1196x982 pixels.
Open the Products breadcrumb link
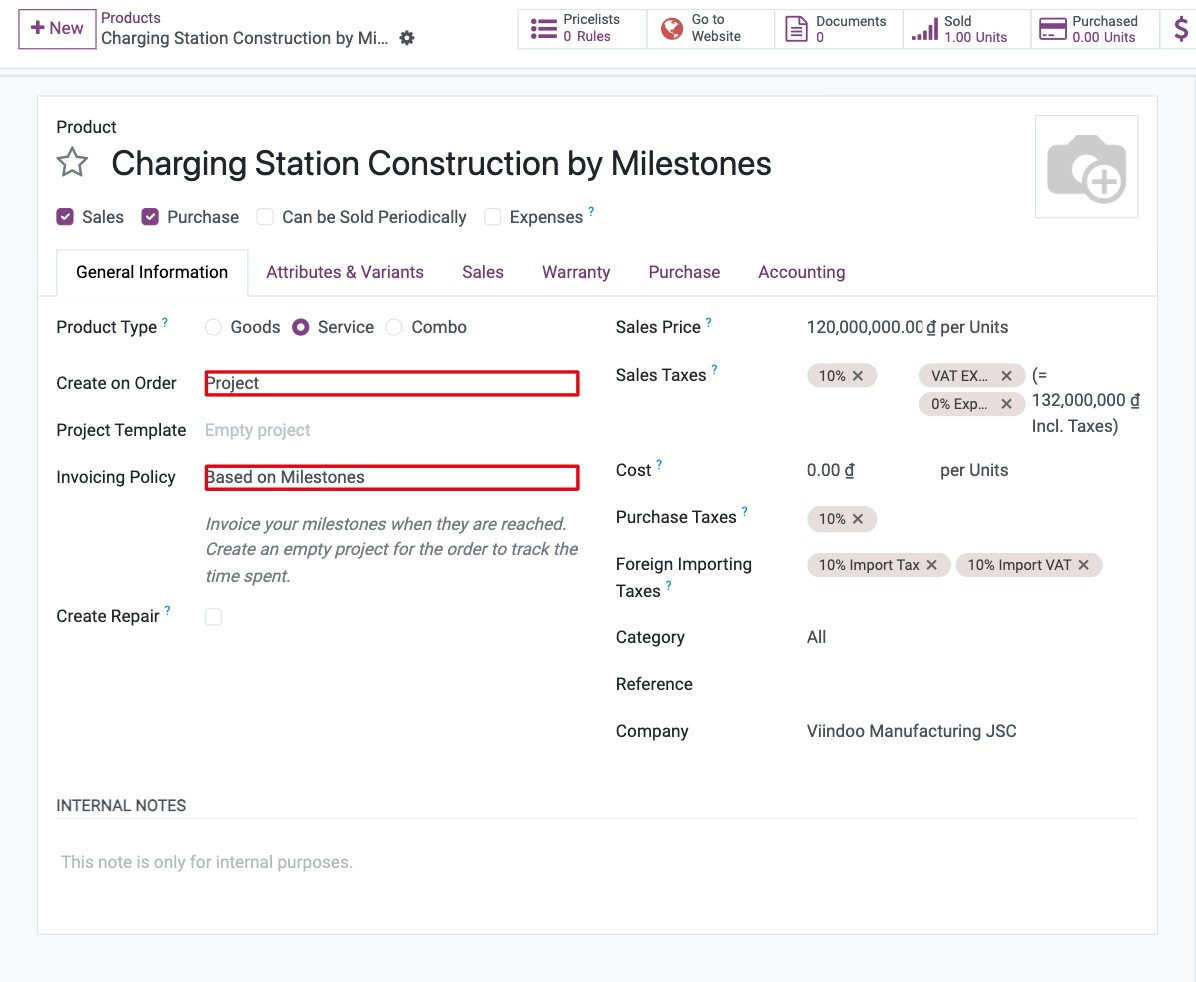pos(130,18)
